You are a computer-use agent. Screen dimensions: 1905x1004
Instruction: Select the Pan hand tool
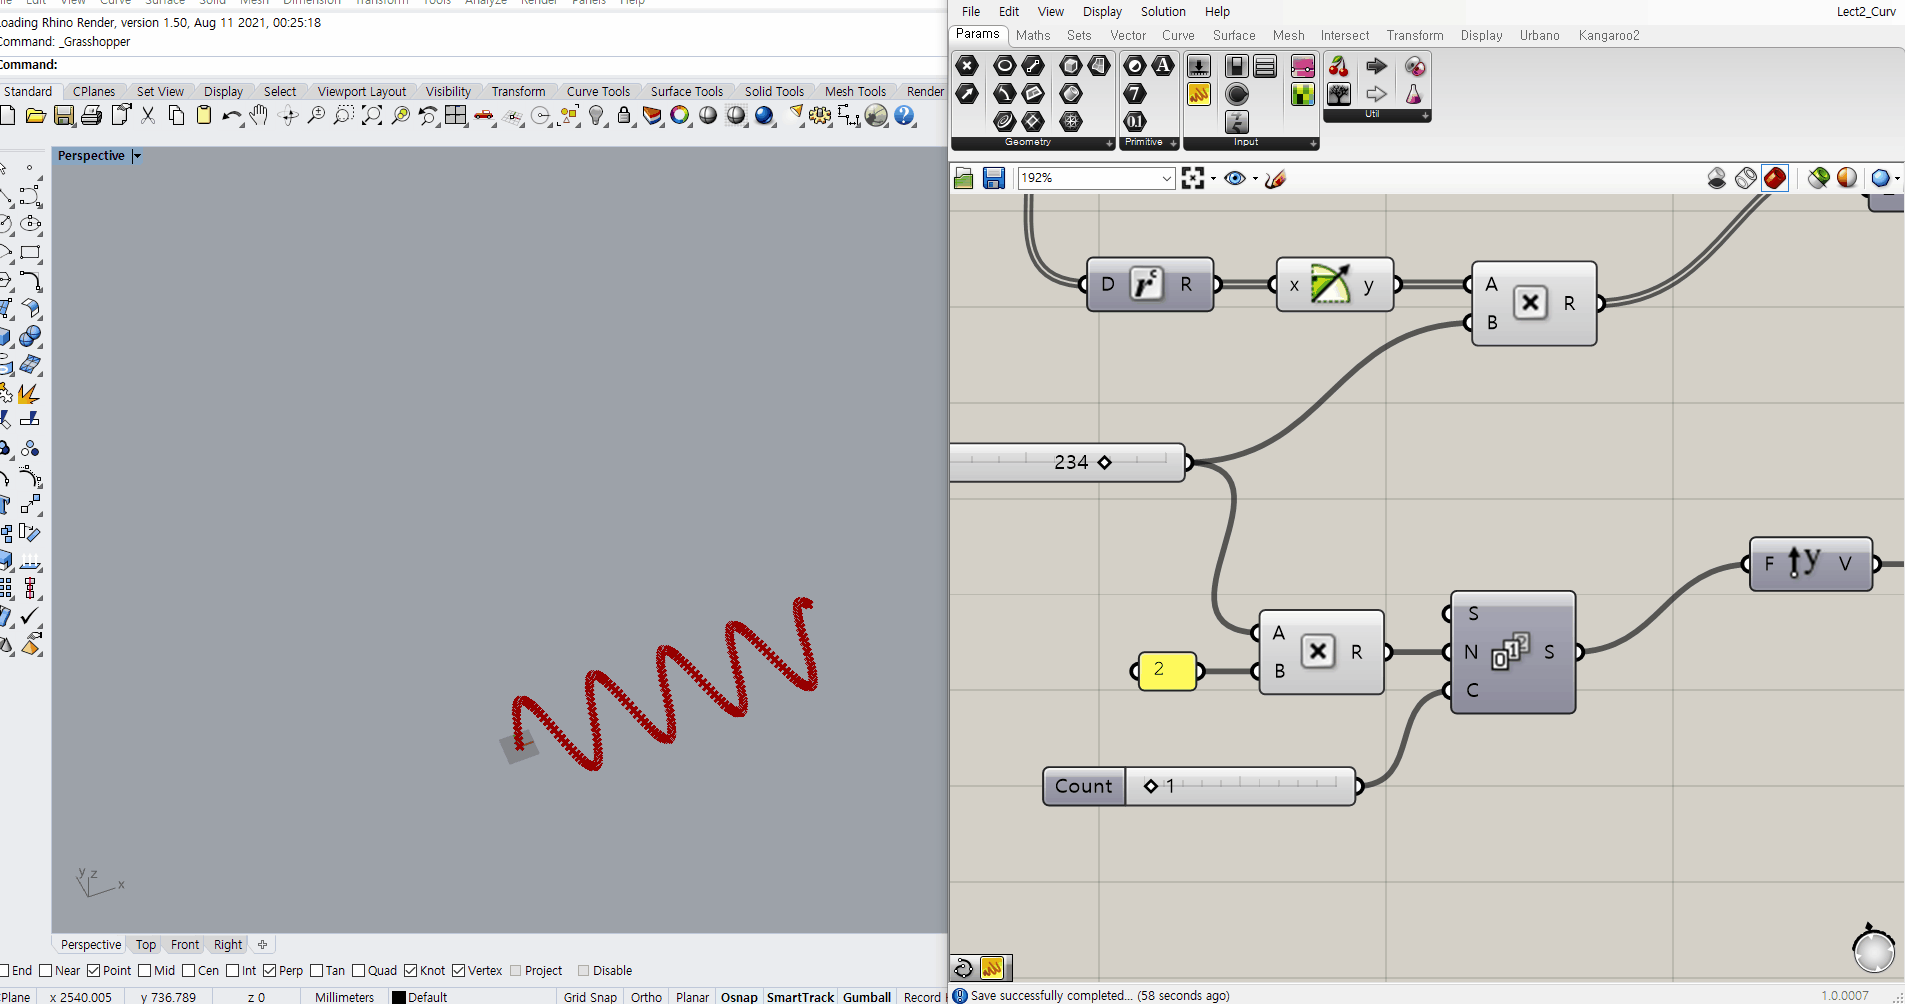point(259,116)
